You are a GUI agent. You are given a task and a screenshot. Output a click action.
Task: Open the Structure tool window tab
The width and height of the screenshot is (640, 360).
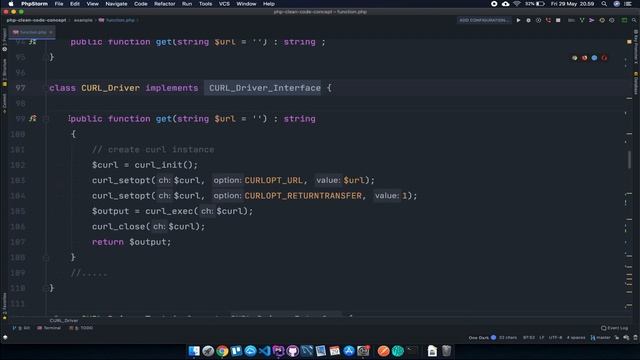4,72
